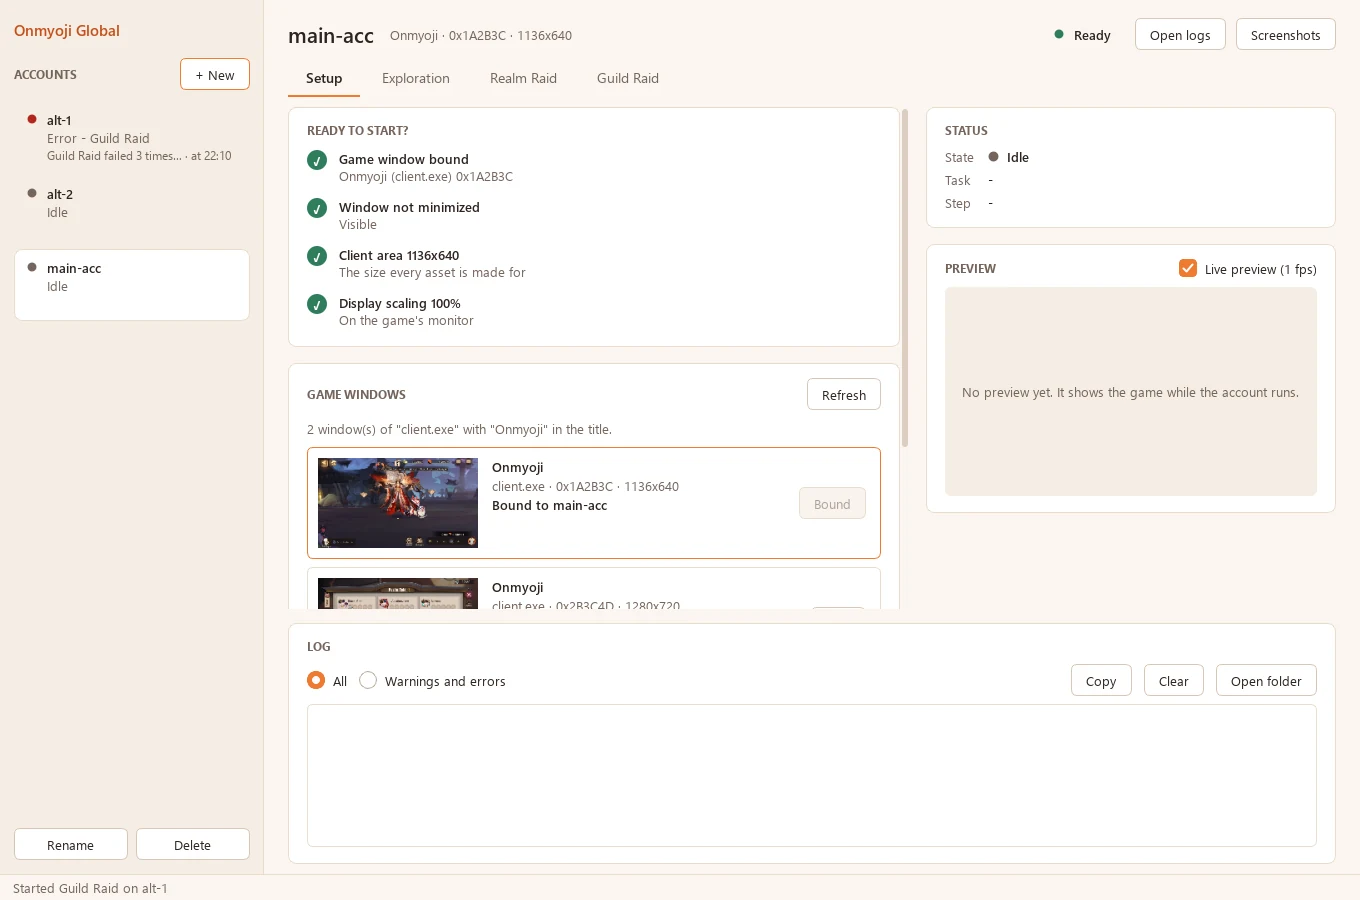Clear the log output

(x=1174, y=680)
